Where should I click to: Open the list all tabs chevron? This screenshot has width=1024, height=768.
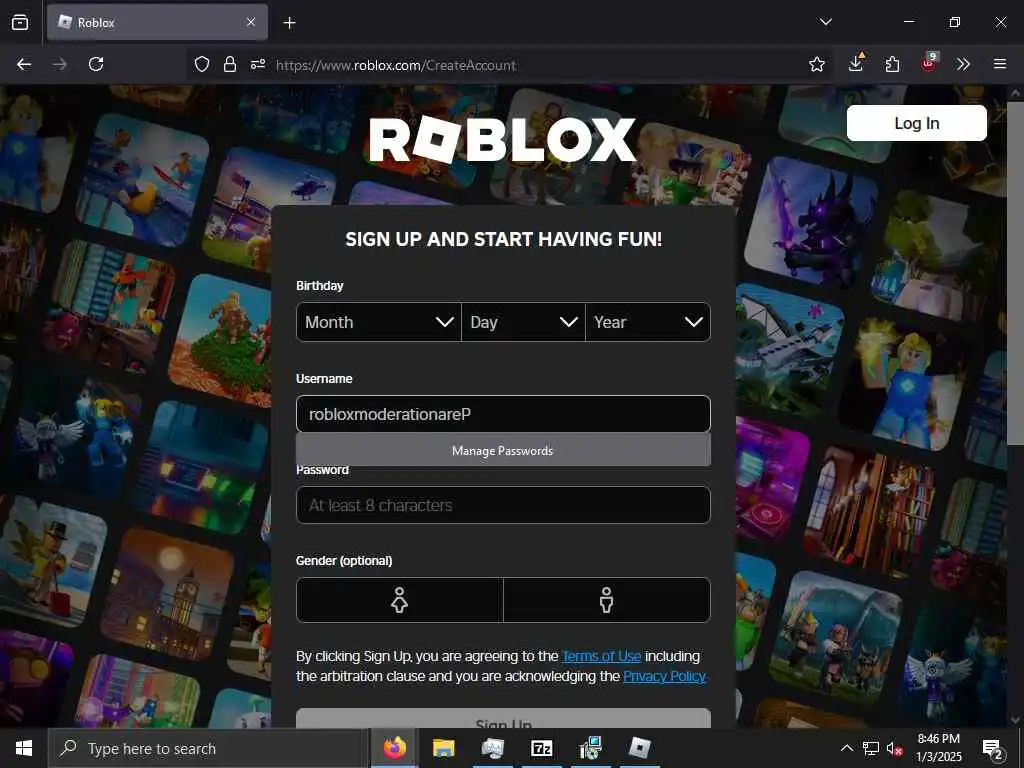pos(825,22)
